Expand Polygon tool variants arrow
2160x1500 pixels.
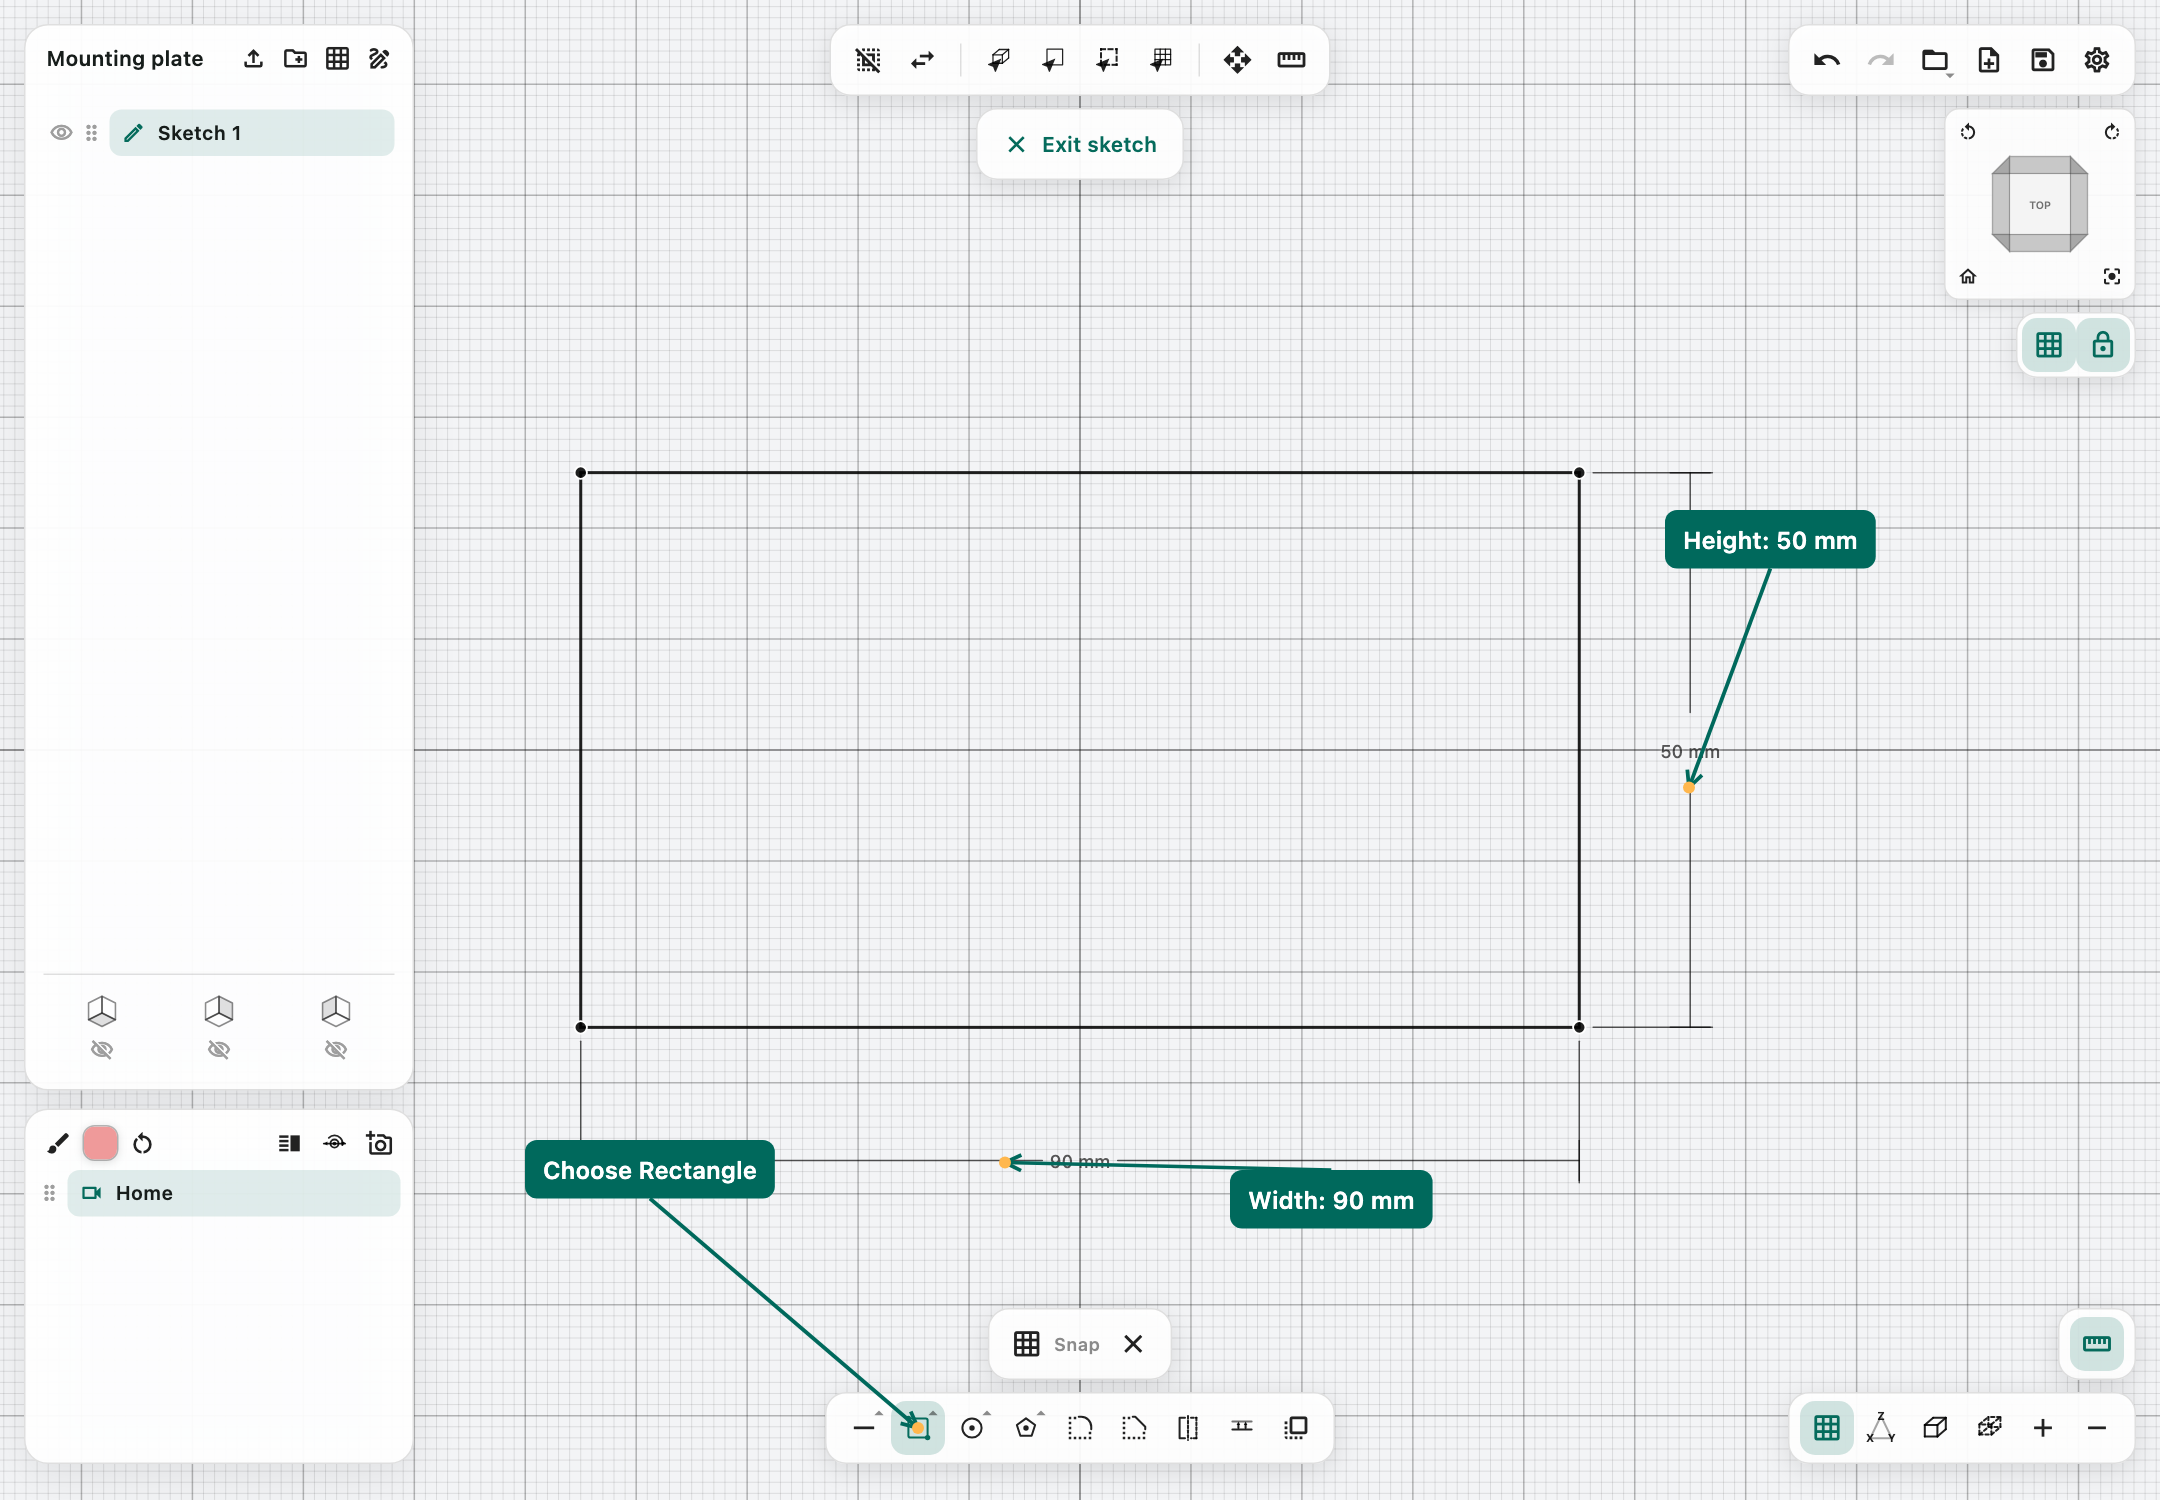pyautogui.click(x=1041, y=1413)
